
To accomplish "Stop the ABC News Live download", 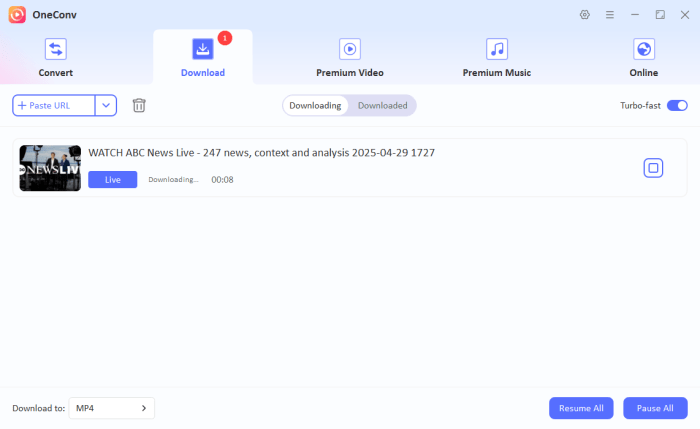I will [x=653, y=168].
